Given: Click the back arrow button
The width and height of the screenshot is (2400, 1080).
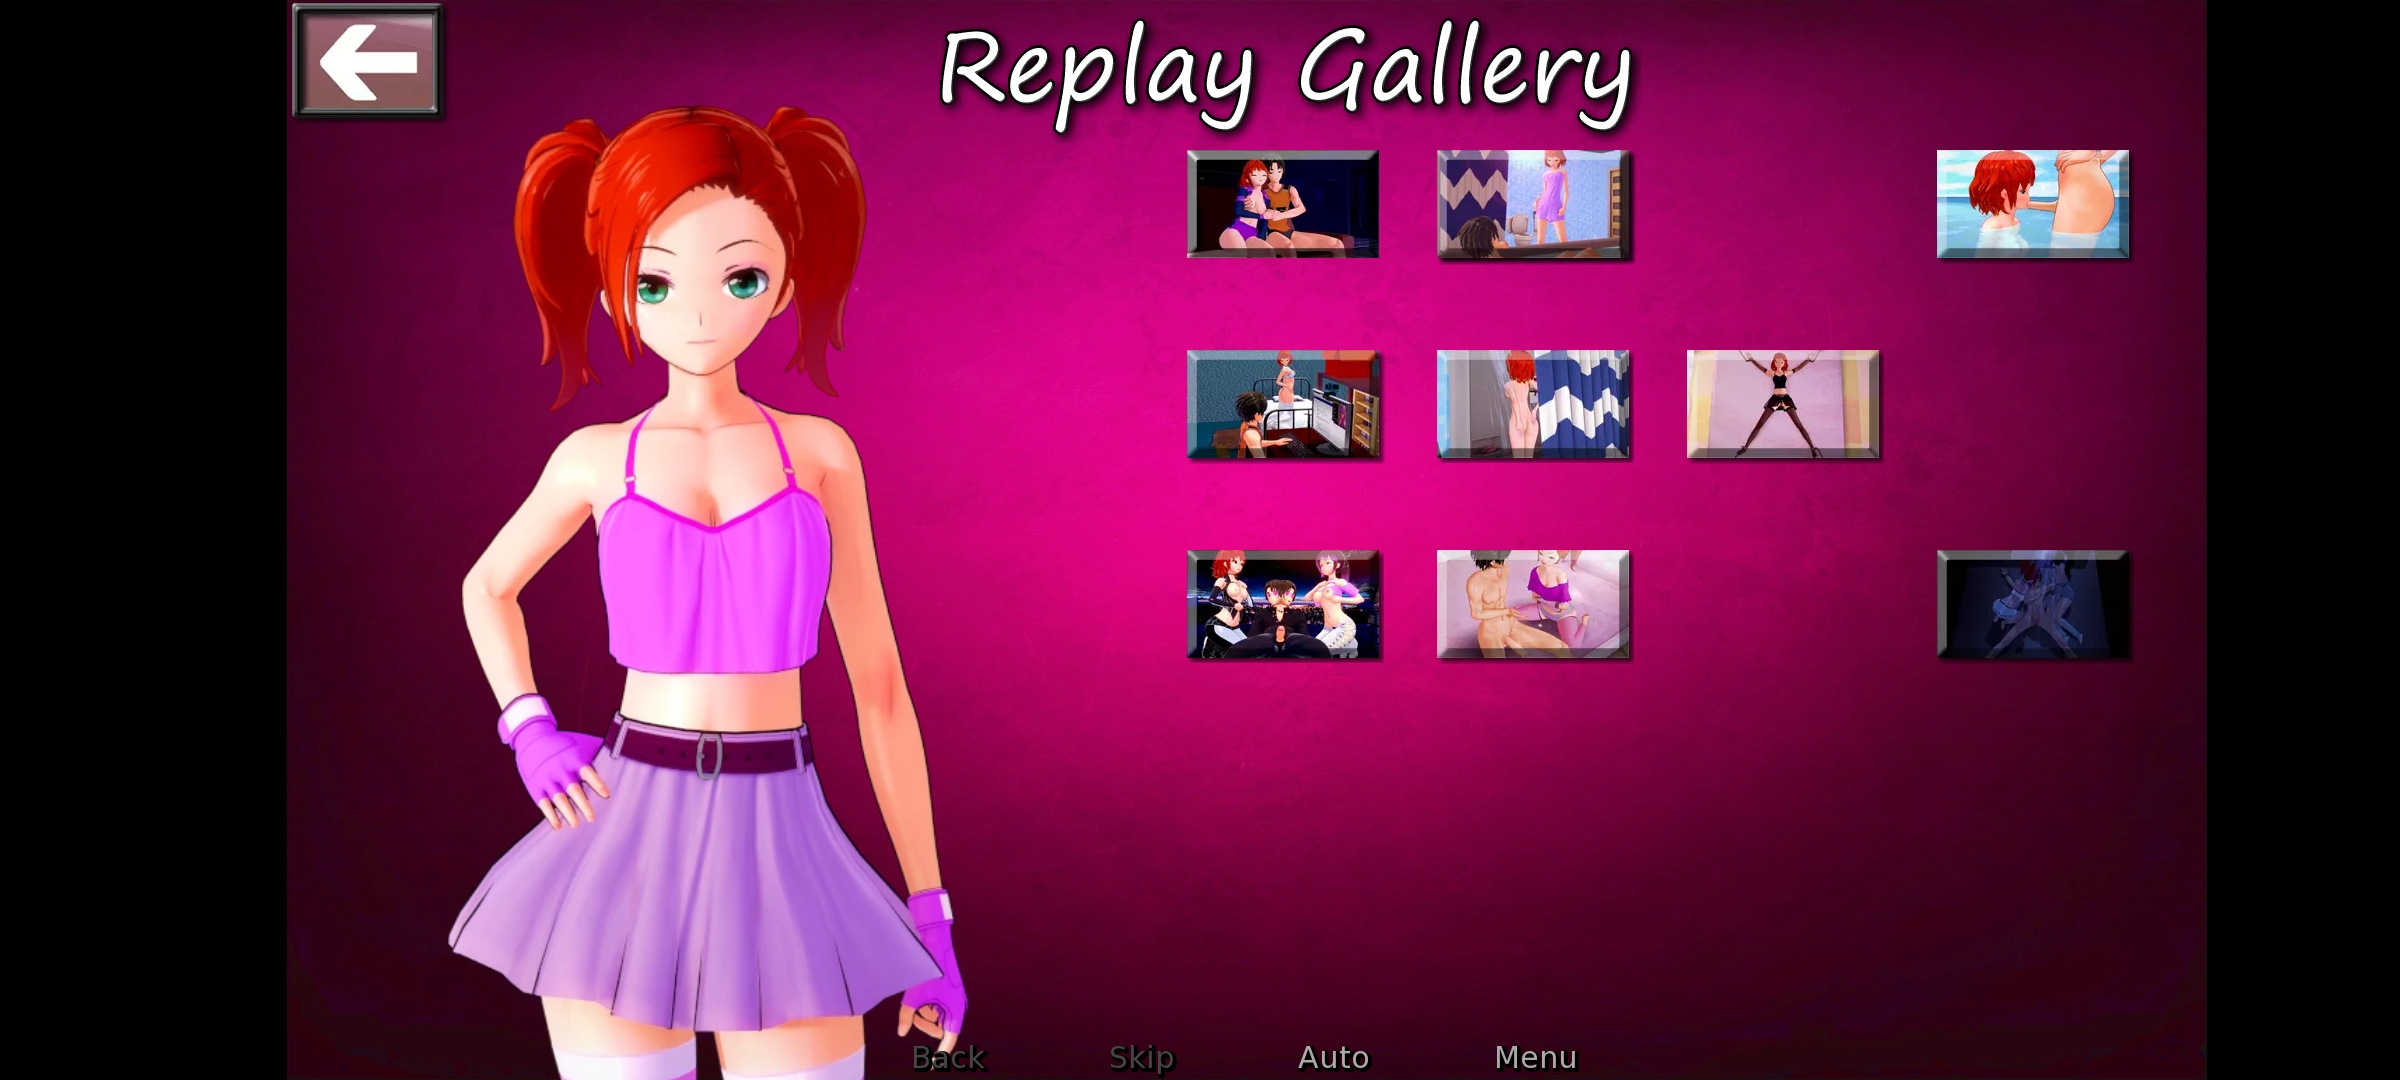Looking at the screenshot, I should click(x=367, y=62).
